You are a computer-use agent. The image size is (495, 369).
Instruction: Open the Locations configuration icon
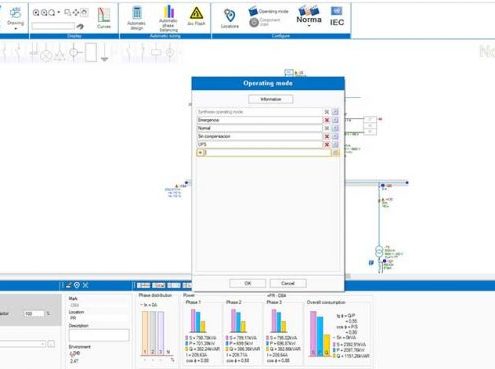[230, 18]
